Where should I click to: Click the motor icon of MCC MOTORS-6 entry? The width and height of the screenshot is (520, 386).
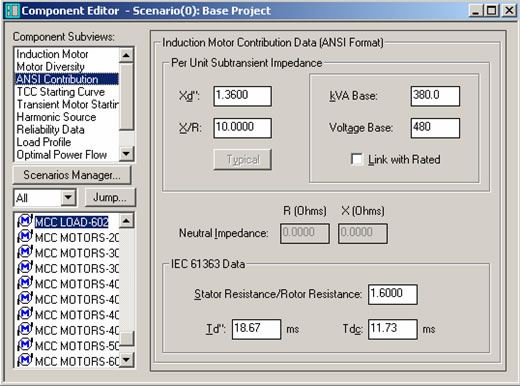(x=25, y=360)
